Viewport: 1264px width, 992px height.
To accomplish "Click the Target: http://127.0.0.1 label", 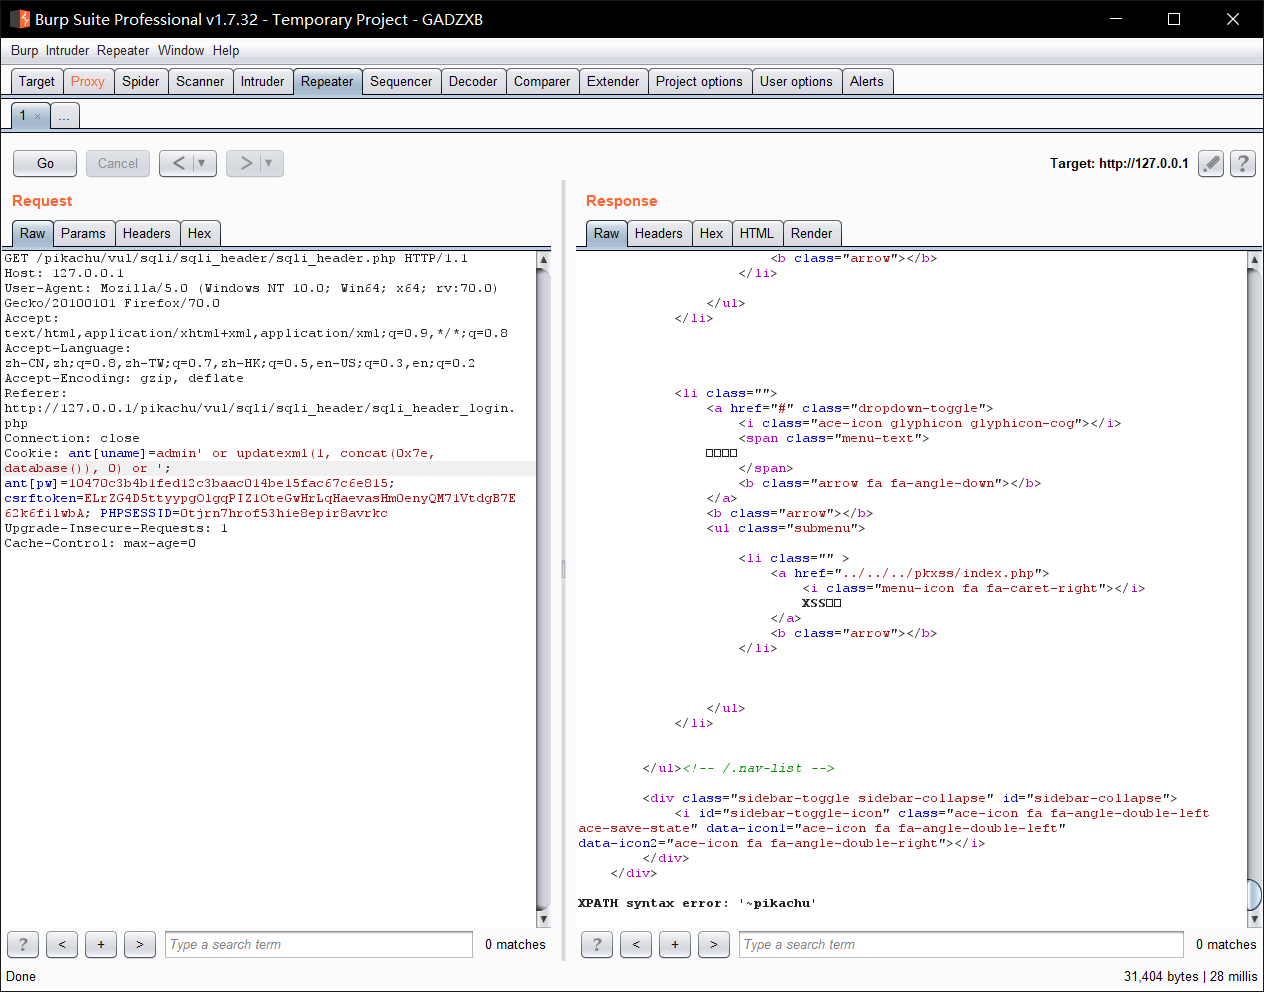I will pyautogui.click(x=1119, y=163).
